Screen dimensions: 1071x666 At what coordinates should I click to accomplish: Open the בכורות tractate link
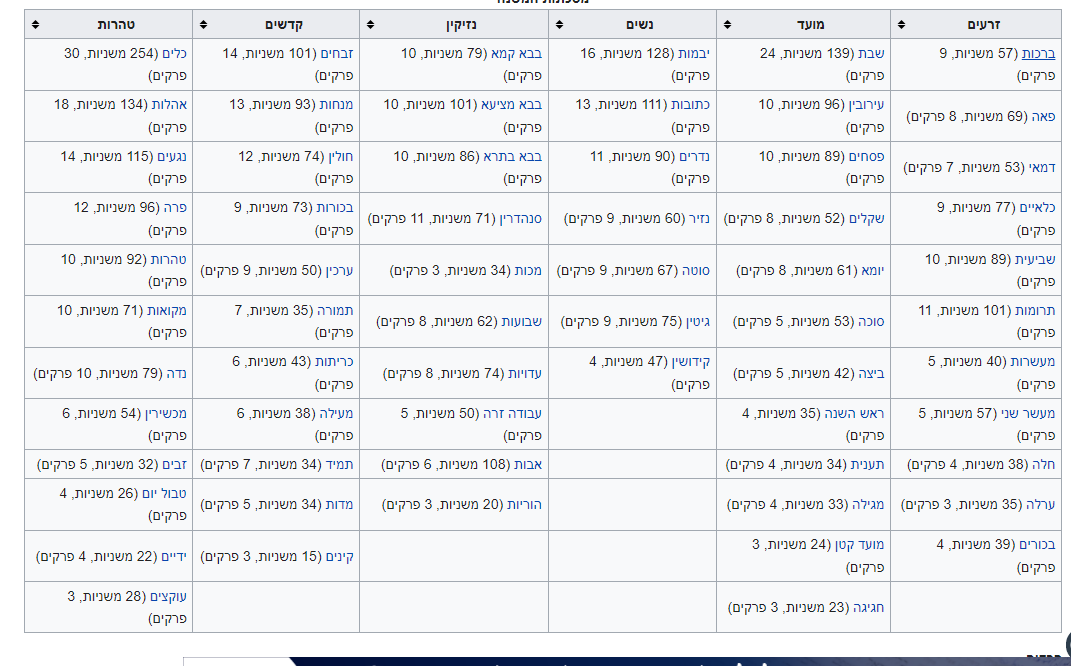click(x=335, y=207)
